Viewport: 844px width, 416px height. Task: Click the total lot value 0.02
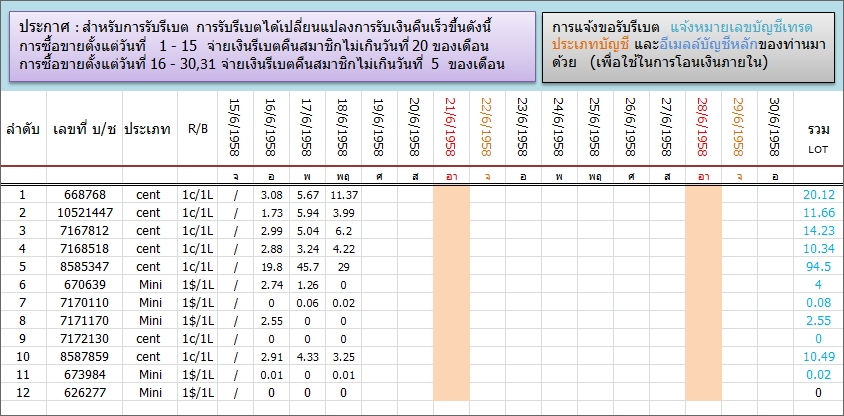(x=818, y=375)
